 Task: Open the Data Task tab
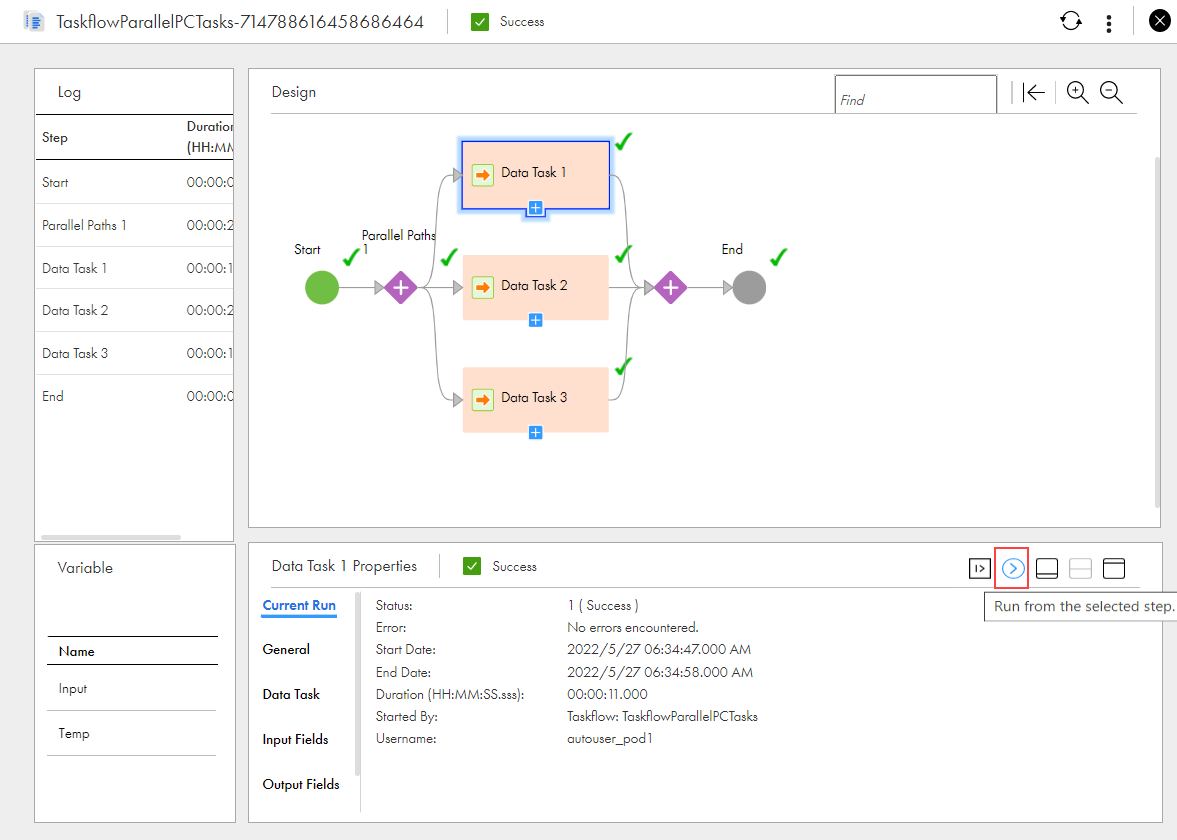(291, 694)
